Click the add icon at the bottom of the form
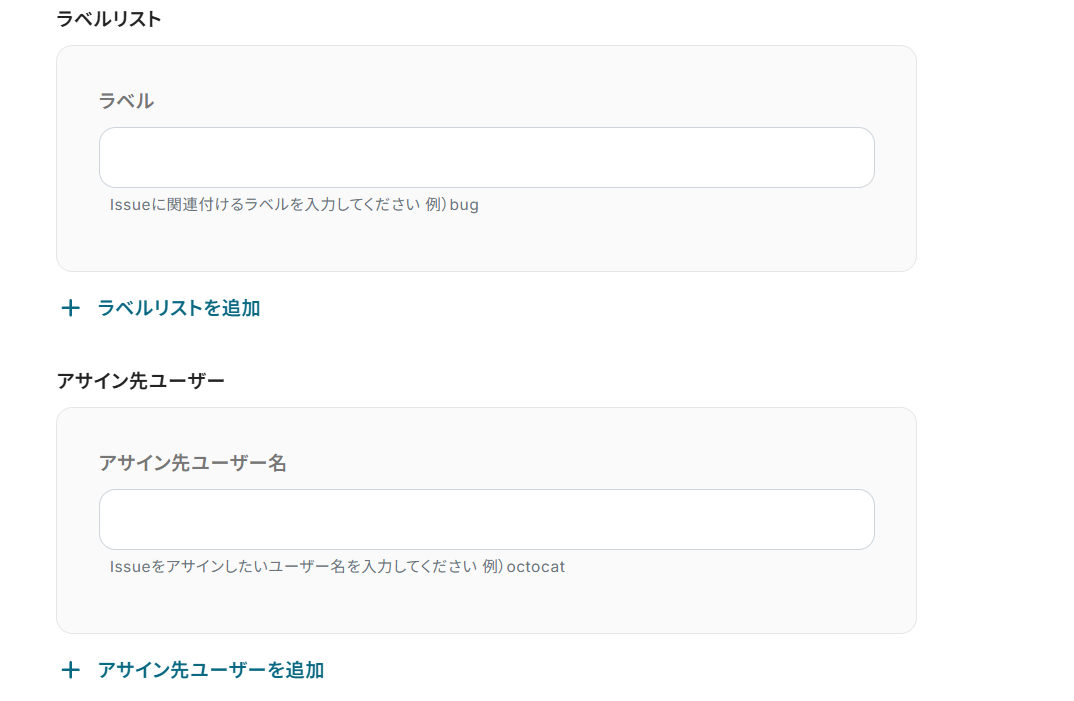Screen dimensions: 1074x701 [70, 670]
